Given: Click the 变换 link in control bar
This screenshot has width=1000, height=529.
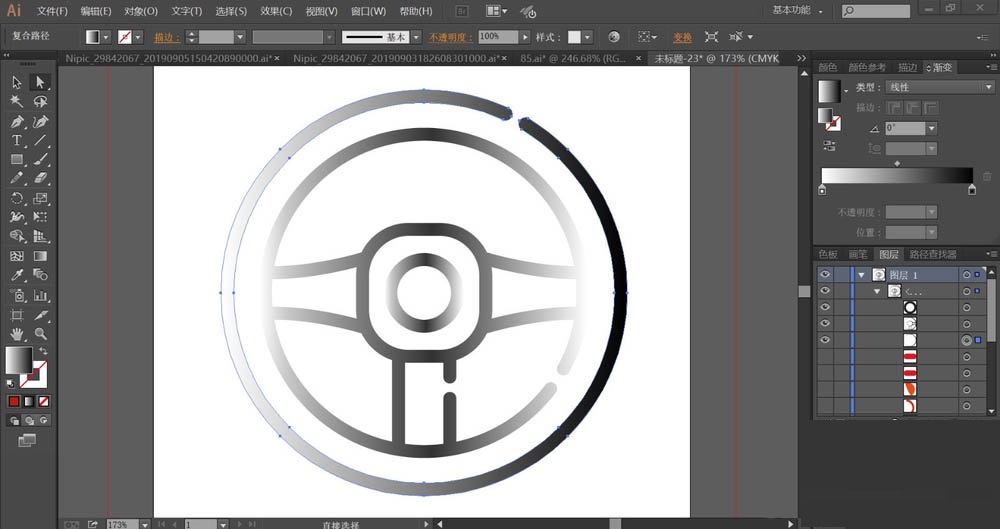Looking at the screenshot, I should point(682,38).
